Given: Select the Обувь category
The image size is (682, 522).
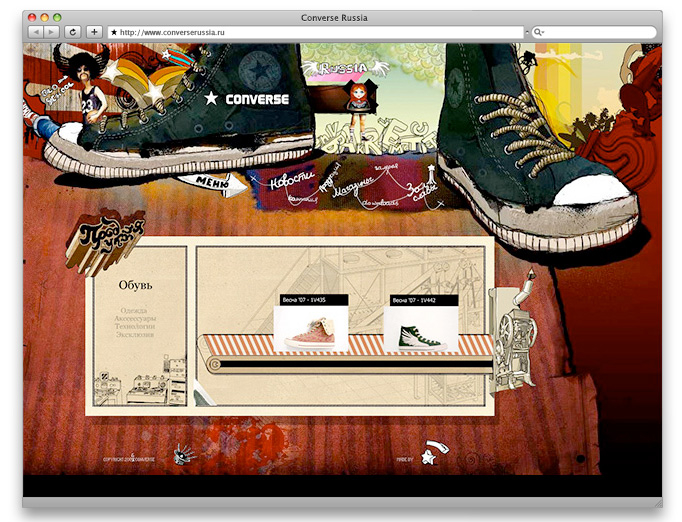Looking at the screenshot, I should [x=135, y=285].
